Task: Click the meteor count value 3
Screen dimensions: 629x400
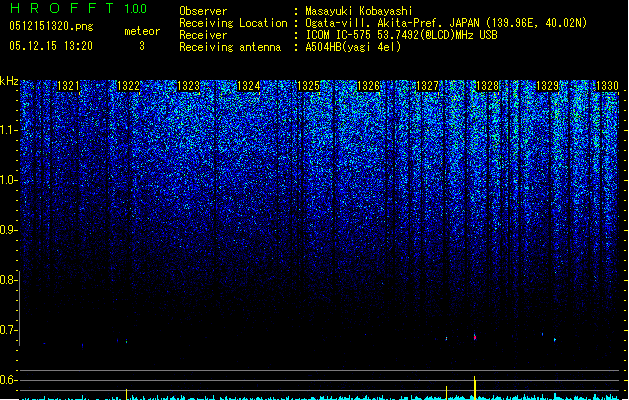Action: click(142, 46)
